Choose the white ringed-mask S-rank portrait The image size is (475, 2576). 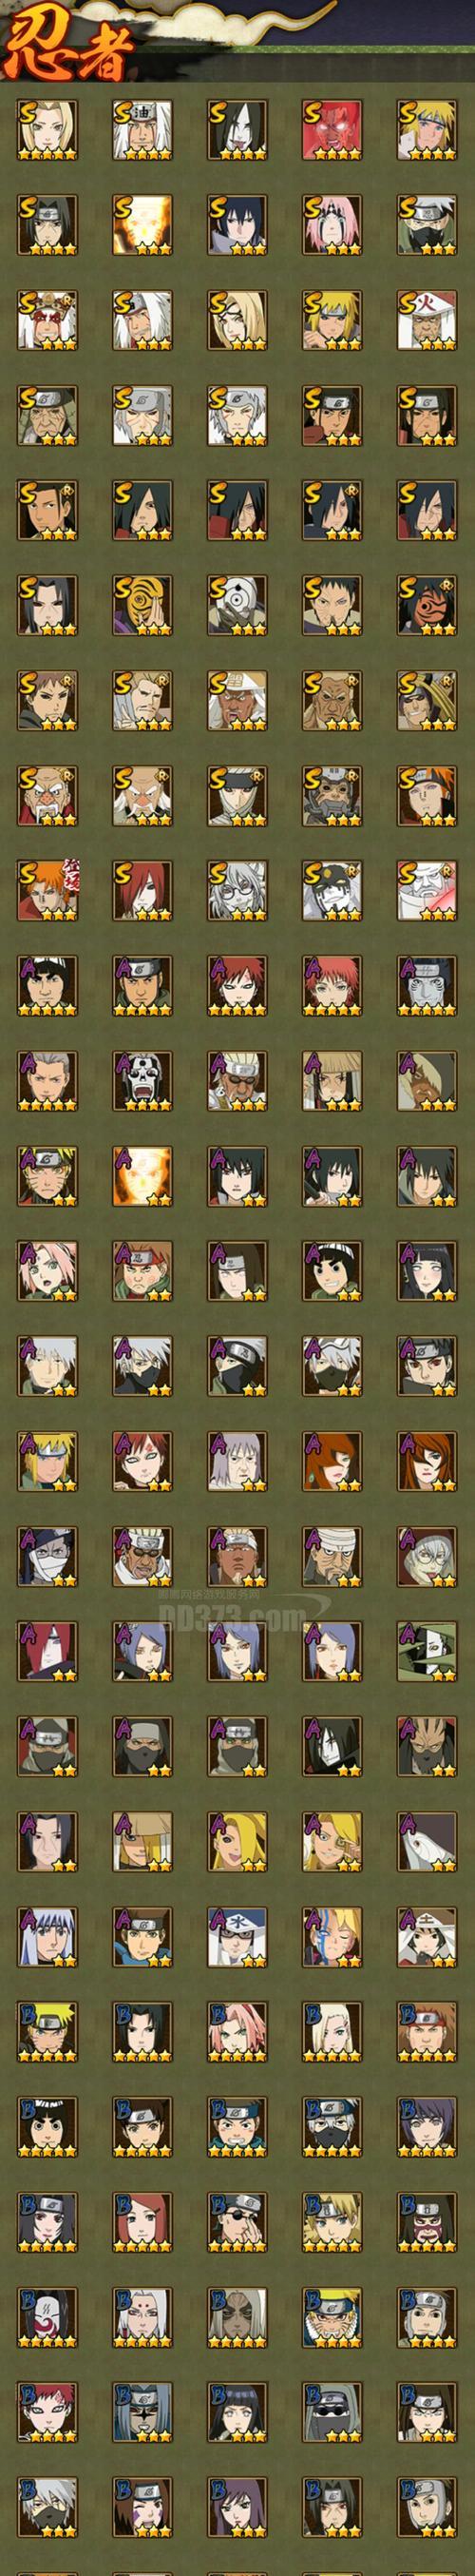tap(237, 605)
